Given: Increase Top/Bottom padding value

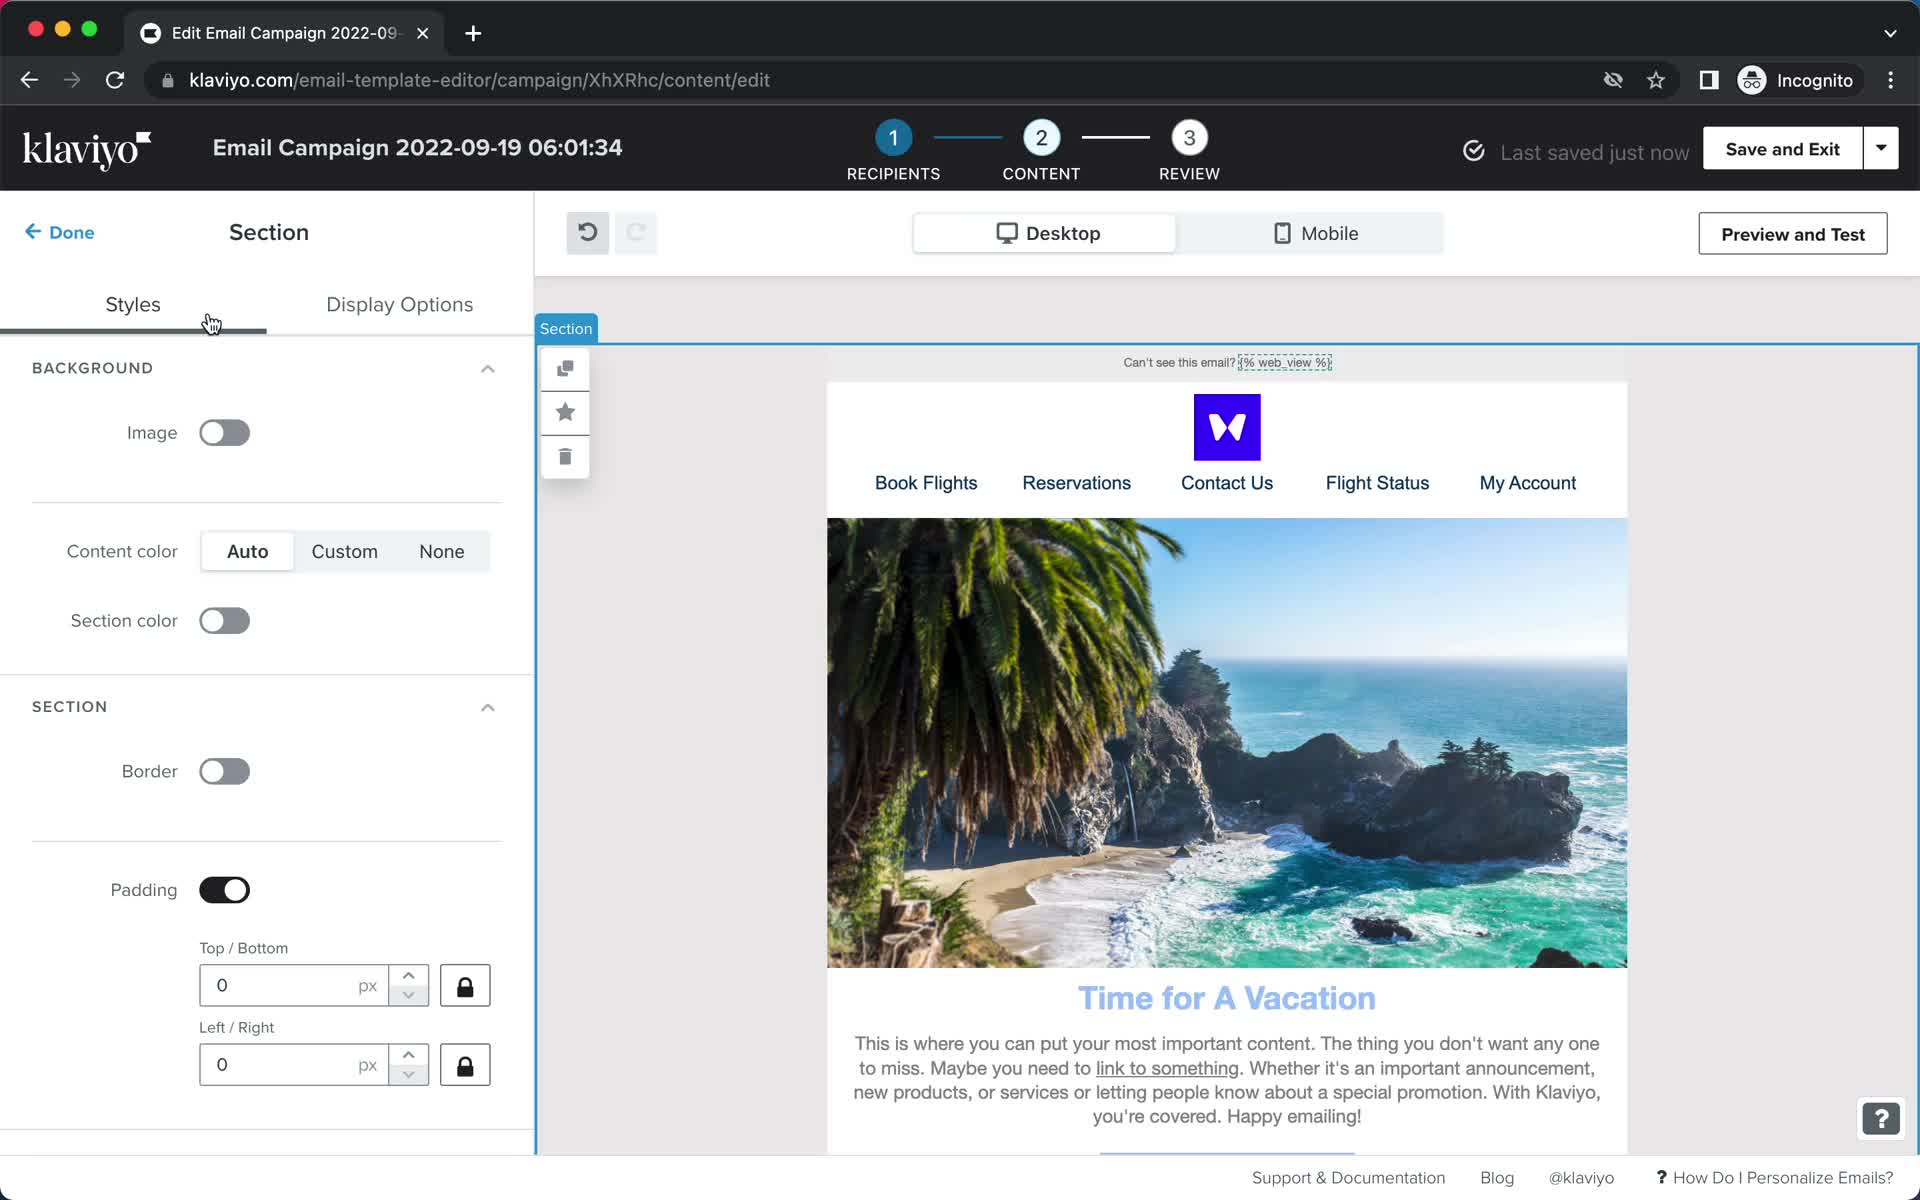Looking at the screenshot, I should point(408,976).
